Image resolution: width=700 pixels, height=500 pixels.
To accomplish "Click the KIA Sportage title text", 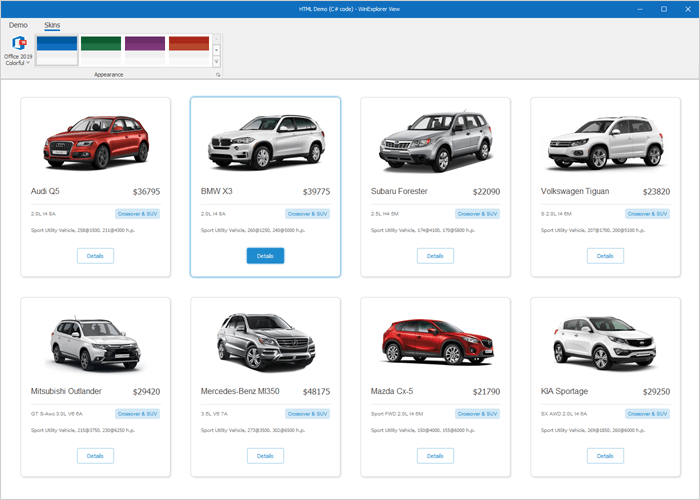I will tap(564, 392).
